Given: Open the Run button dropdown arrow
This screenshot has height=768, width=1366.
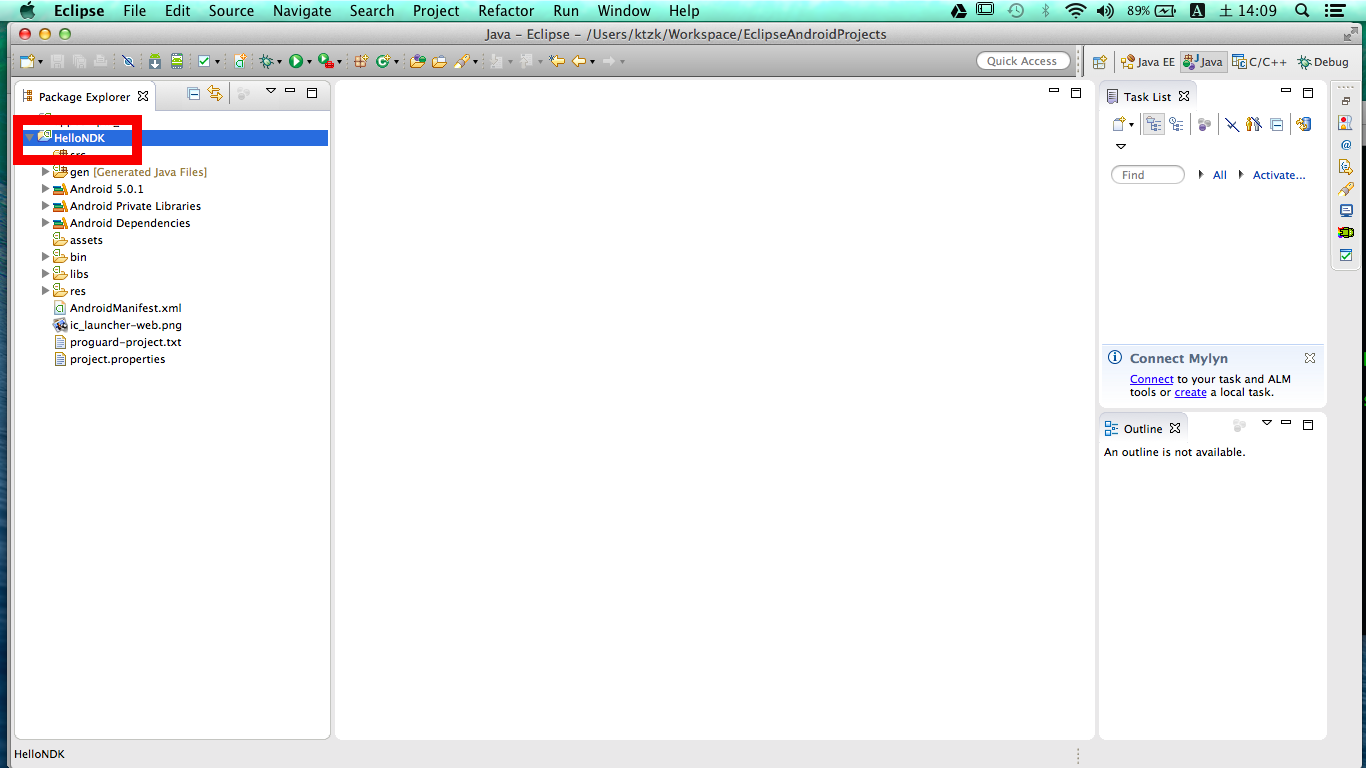Looking at the screenshot, I should coord(309,62).
